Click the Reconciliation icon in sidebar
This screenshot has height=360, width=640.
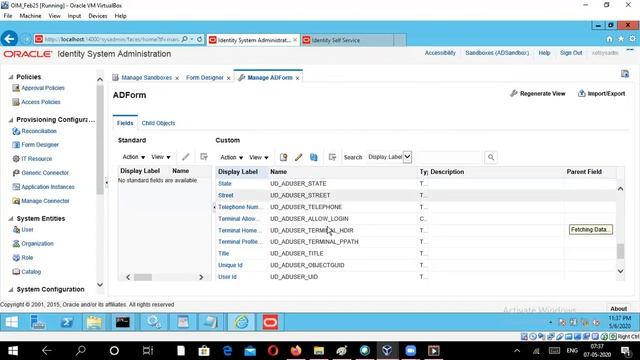[16, 131]
